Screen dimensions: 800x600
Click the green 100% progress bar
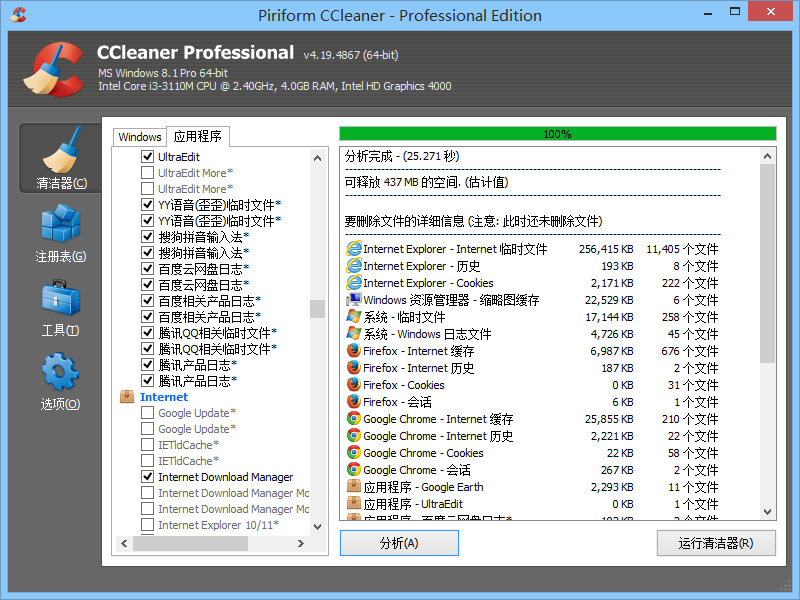[557, 133]
